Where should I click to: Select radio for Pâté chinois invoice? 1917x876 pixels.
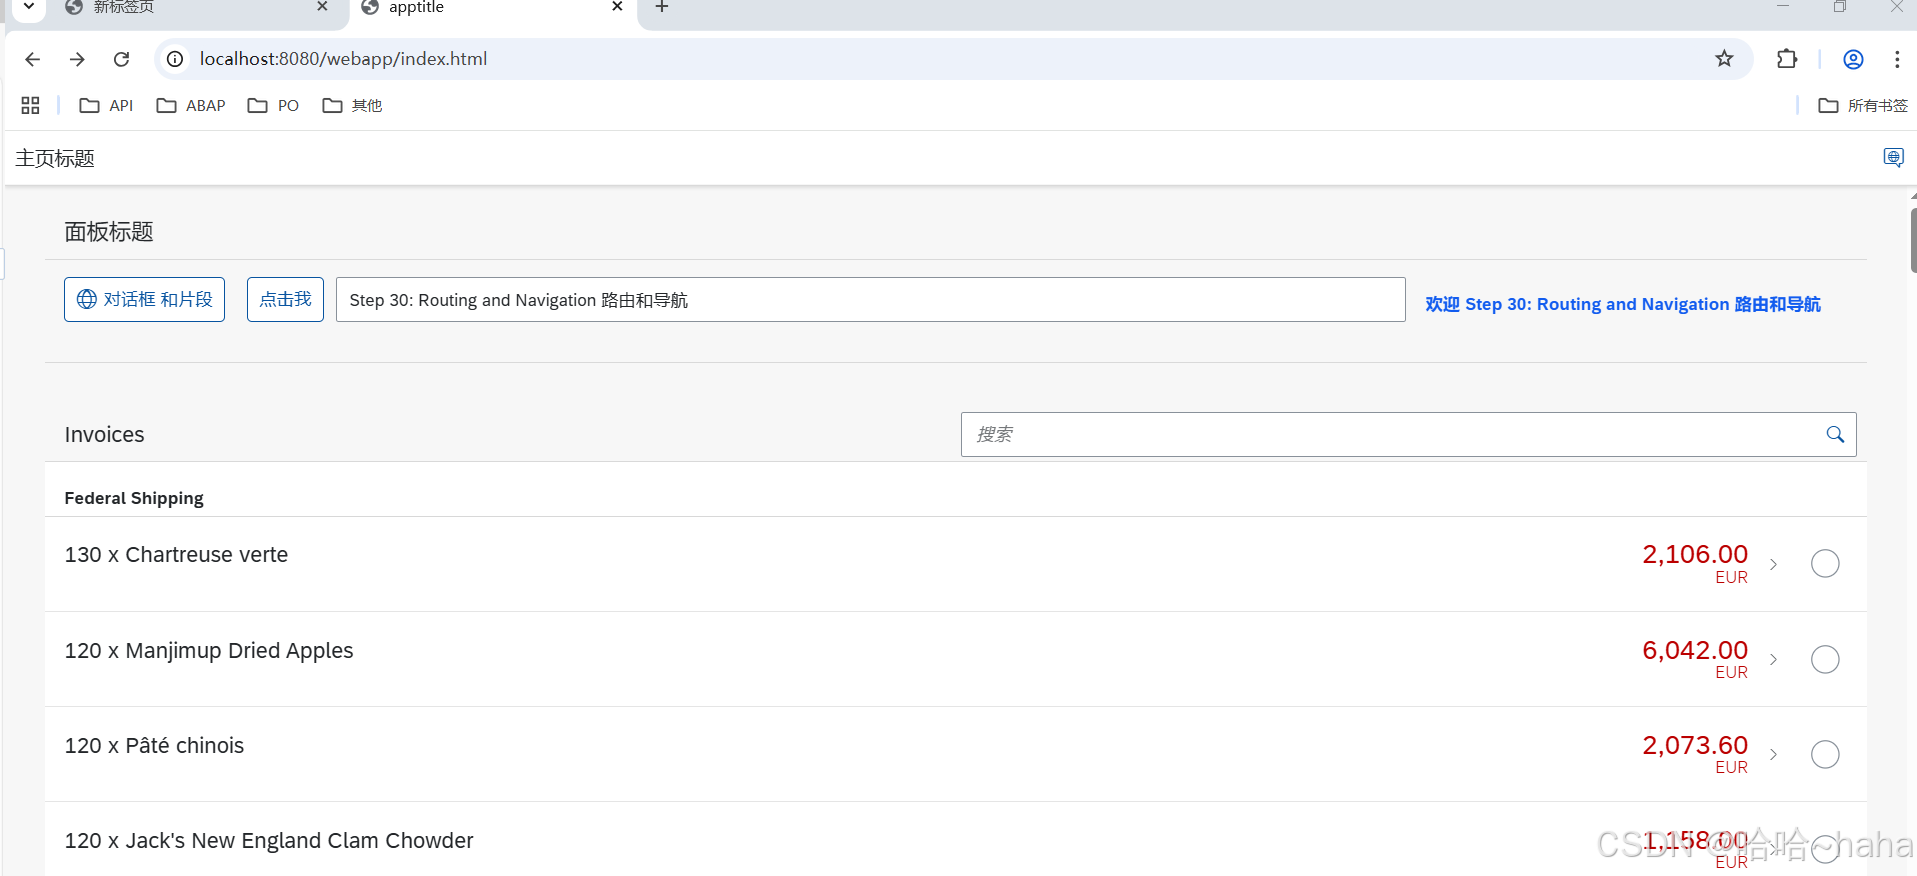point(1825,754)
